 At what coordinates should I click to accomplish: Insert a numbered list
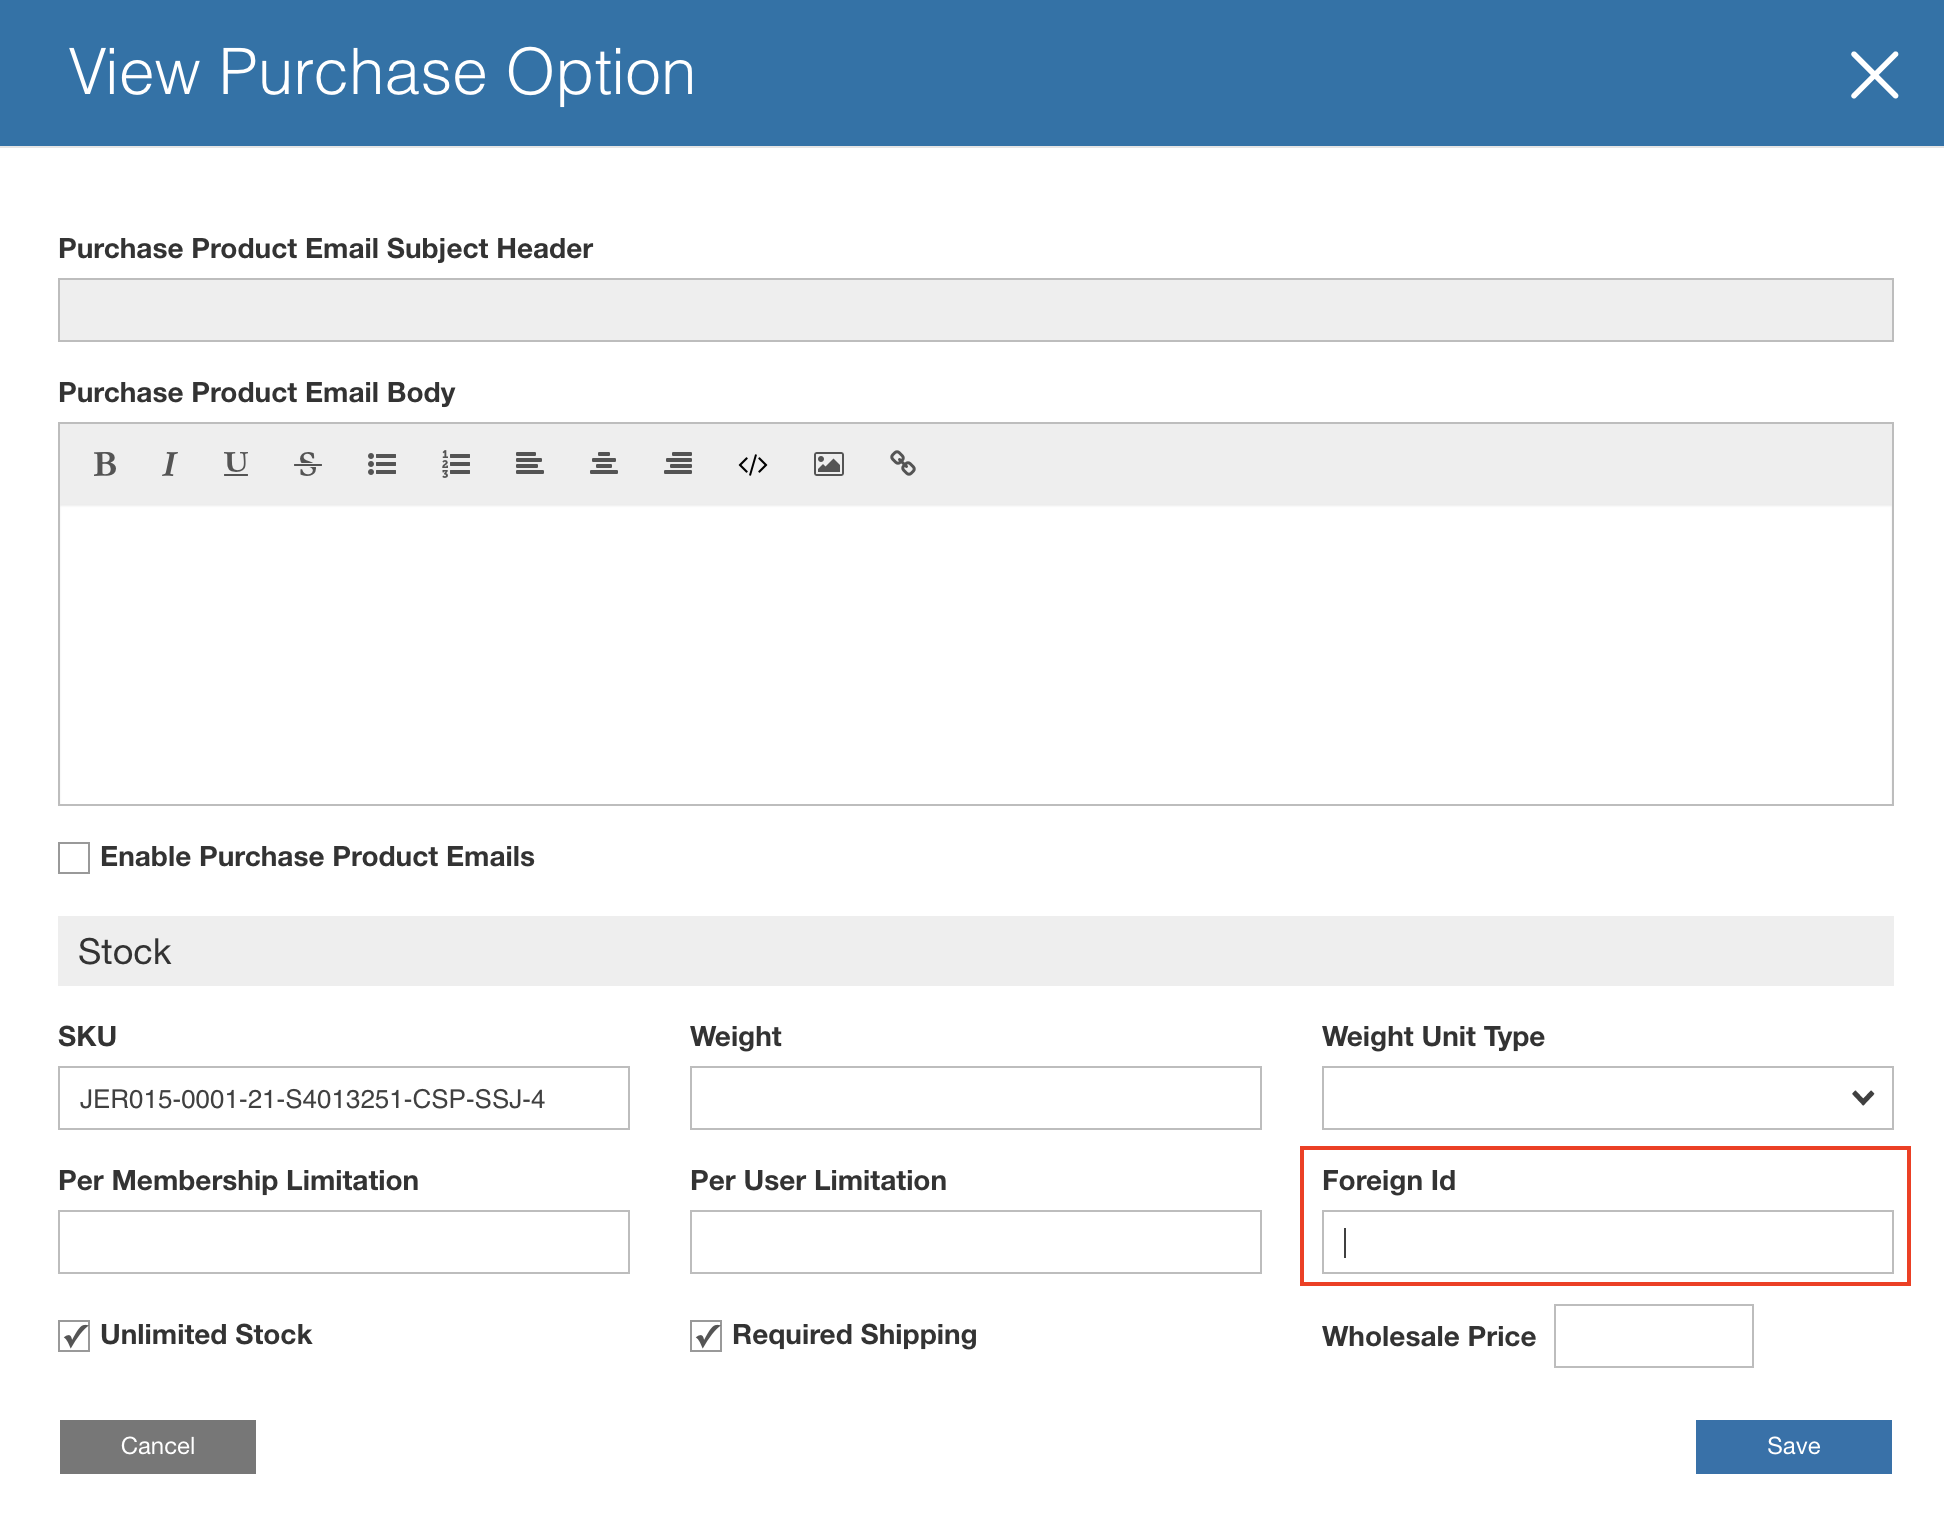(456, 464)
